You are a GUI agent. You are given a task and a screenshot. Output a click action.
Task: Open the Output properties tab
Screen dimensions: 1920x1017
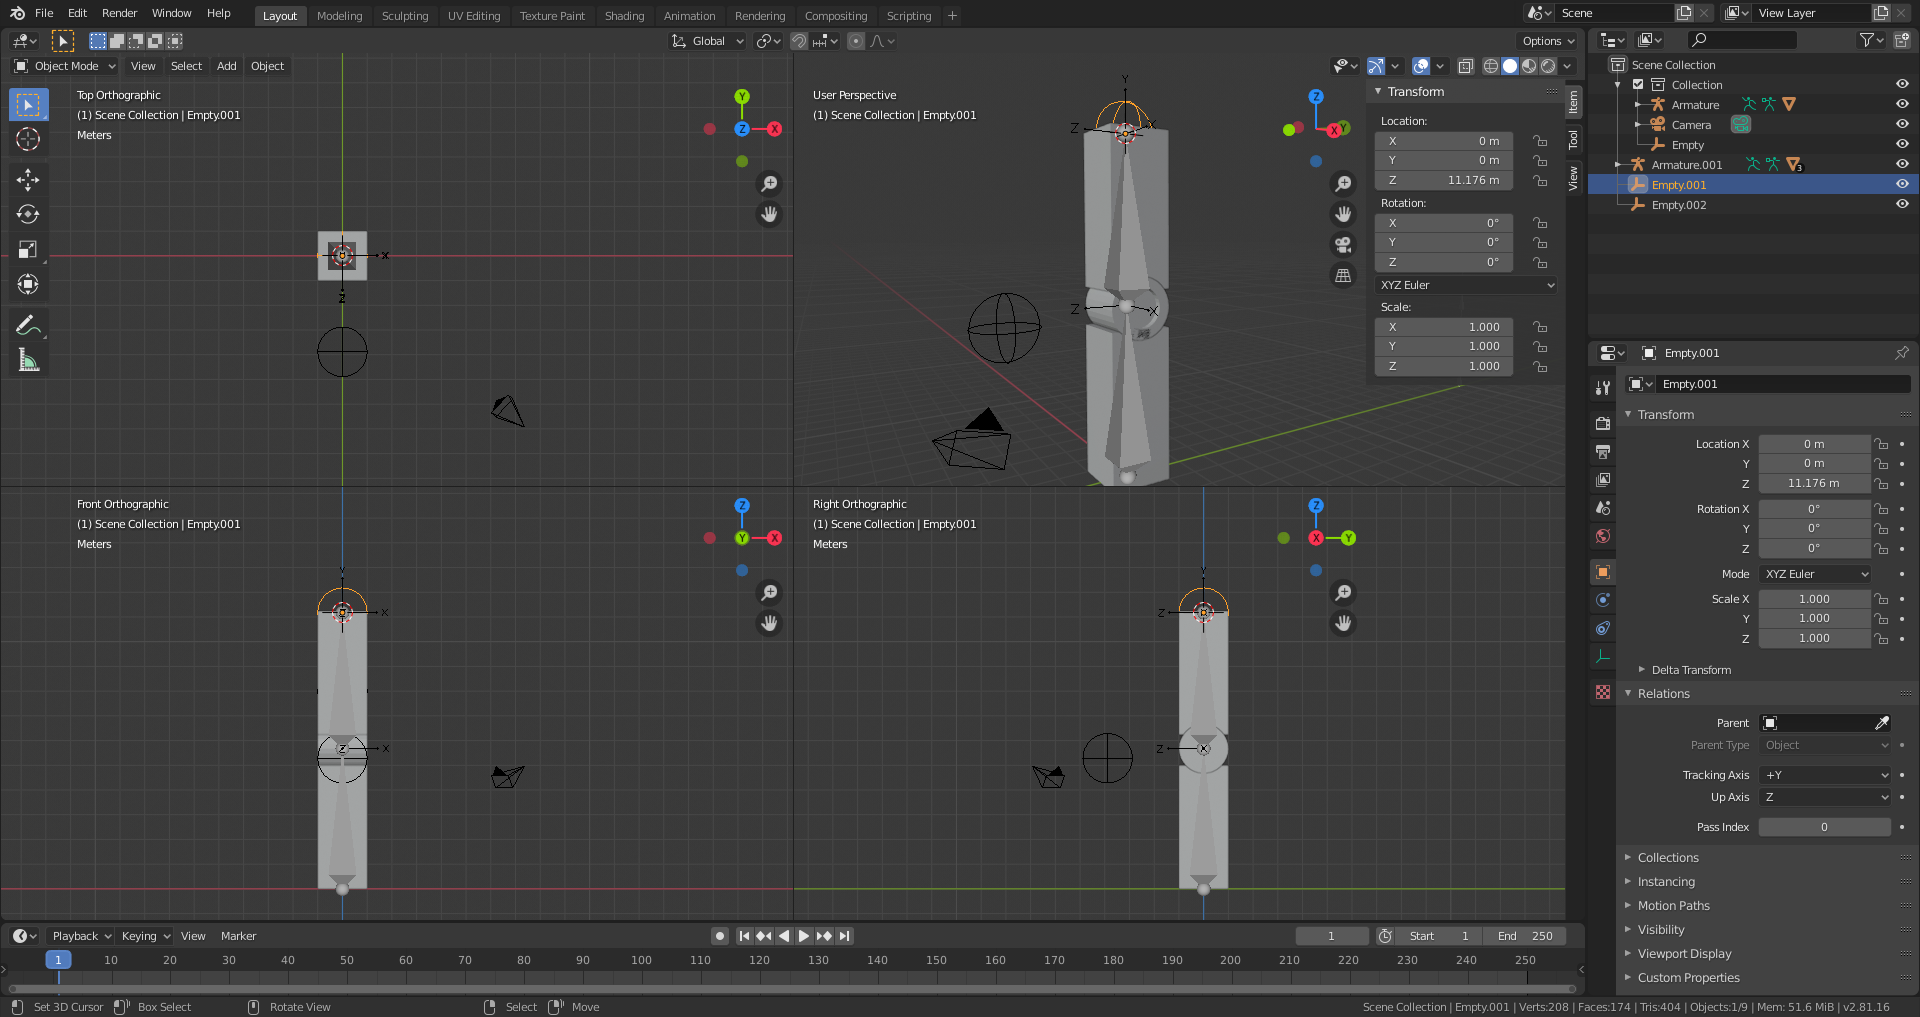pos(1603,451)
